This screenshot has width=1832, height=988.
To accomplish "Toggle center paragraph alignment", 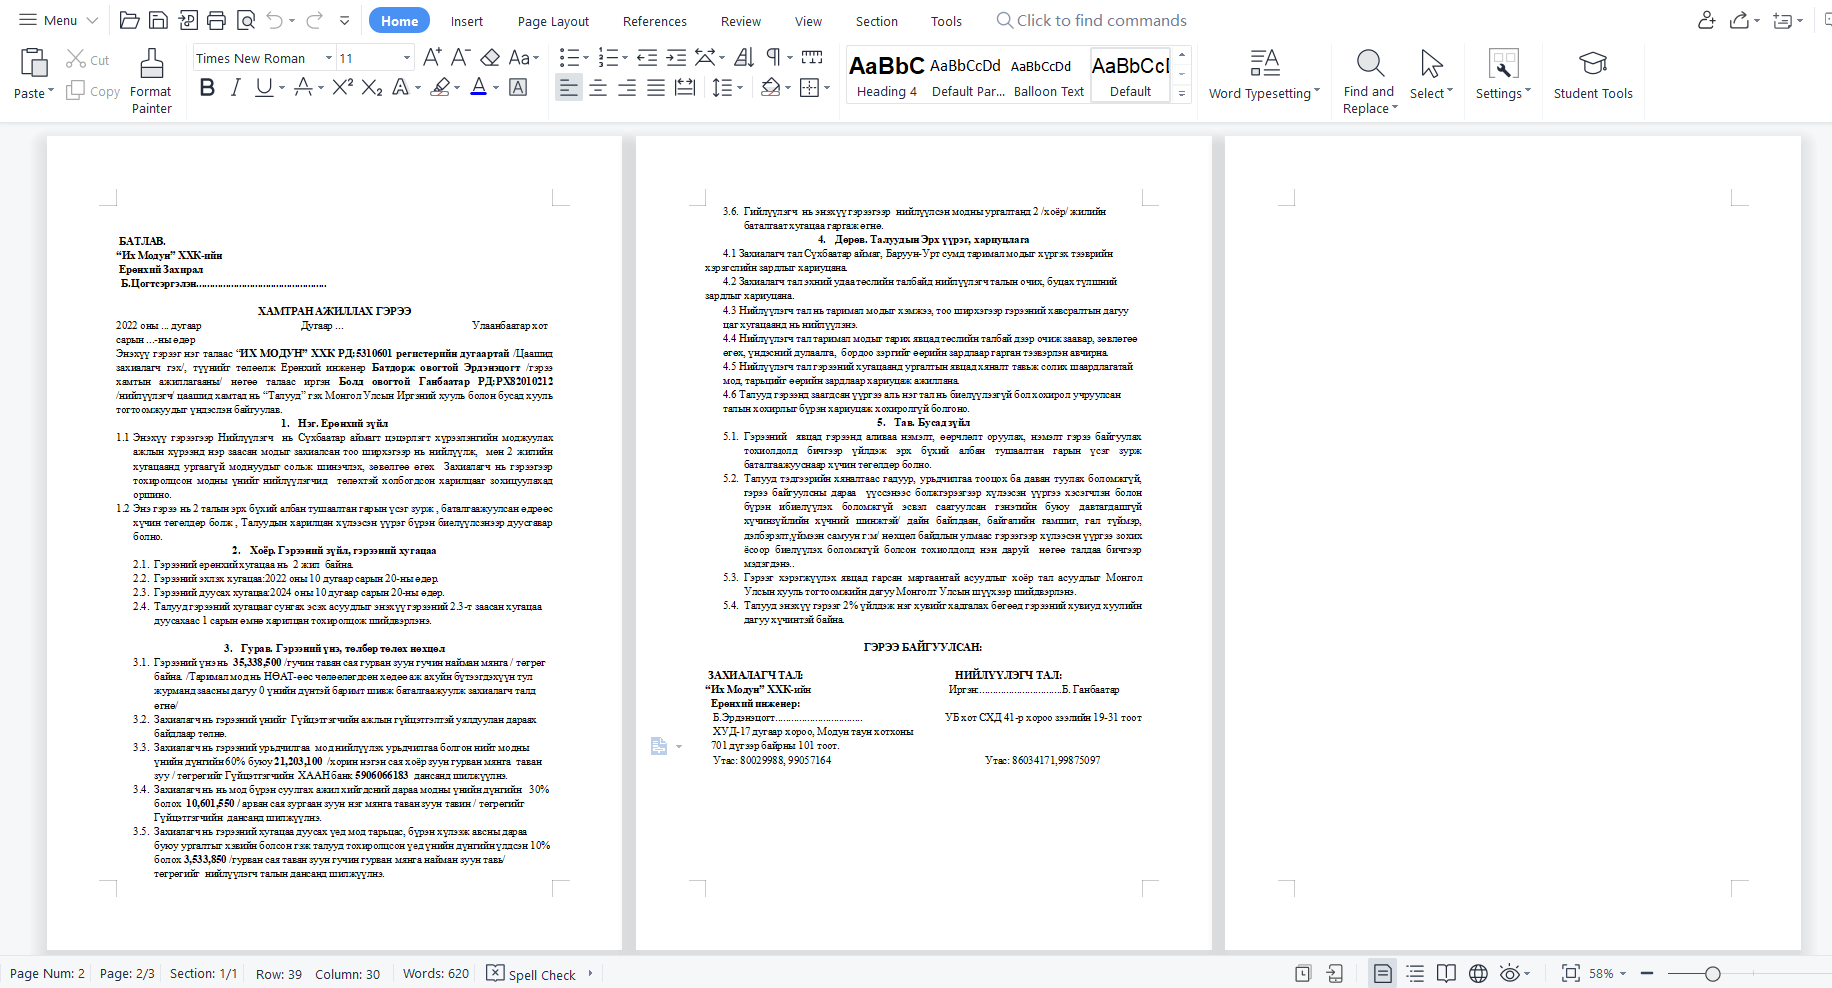I will 598,88.
